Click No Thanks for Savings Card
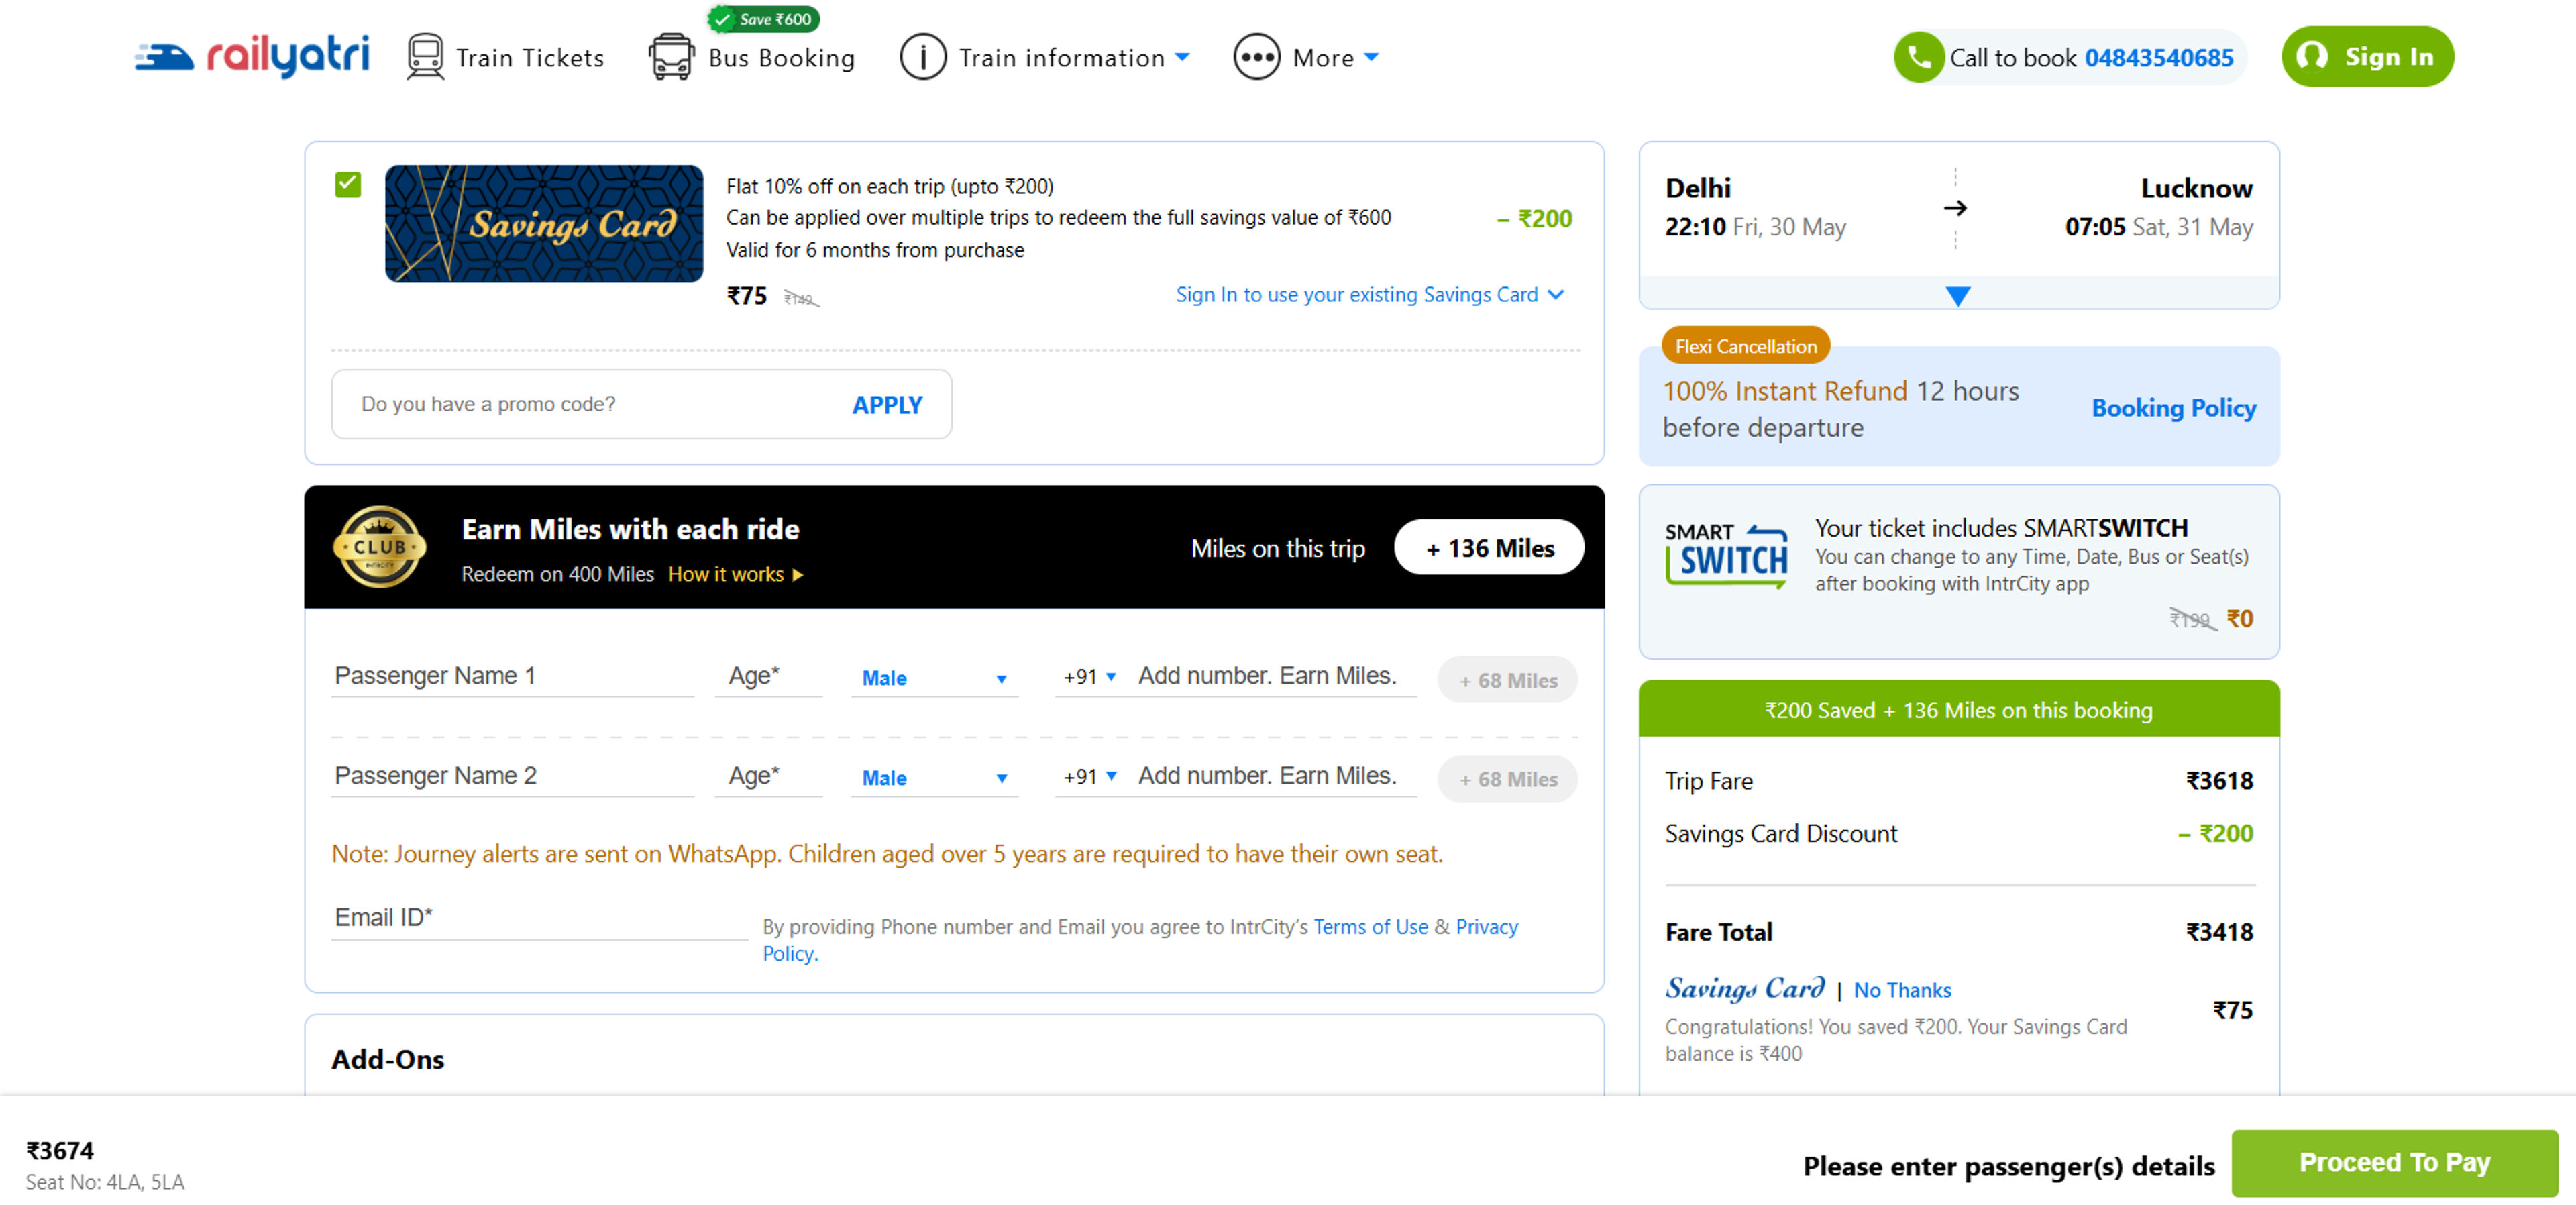 click(1902, 989)
